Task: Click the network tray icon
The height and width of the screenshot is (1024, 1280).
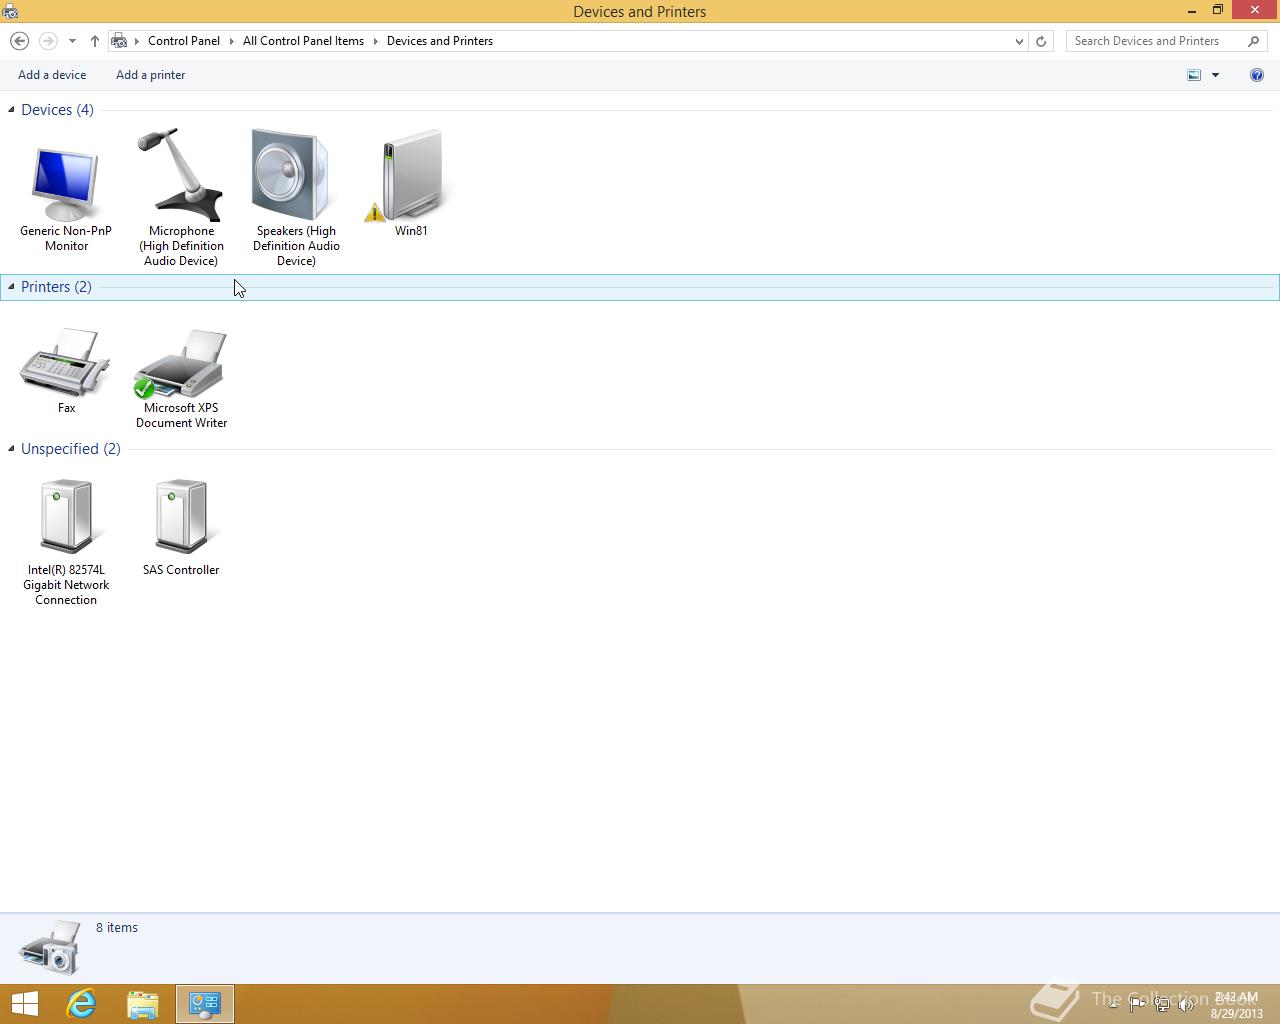Action: [1162, 1005]
